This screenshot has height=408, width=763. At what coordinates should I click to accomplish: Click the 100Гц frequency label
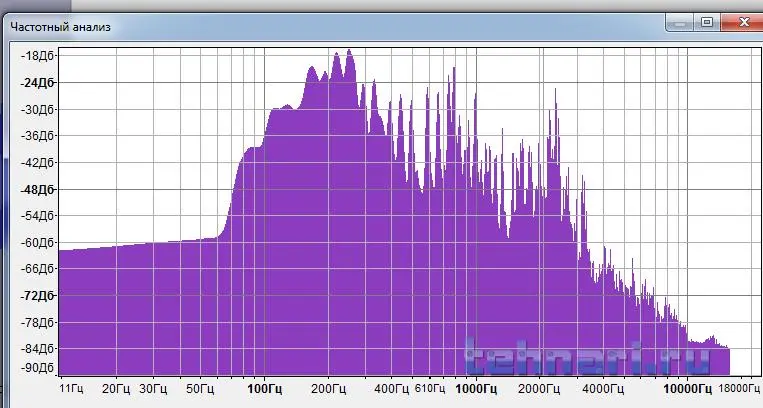[x=264, y=389]
